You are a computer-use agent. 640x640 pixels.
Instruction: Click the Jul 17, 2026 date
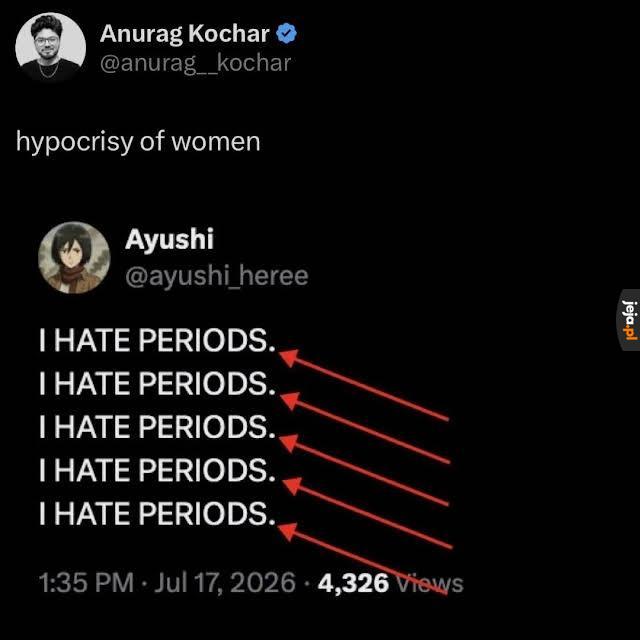click(225, 582)
